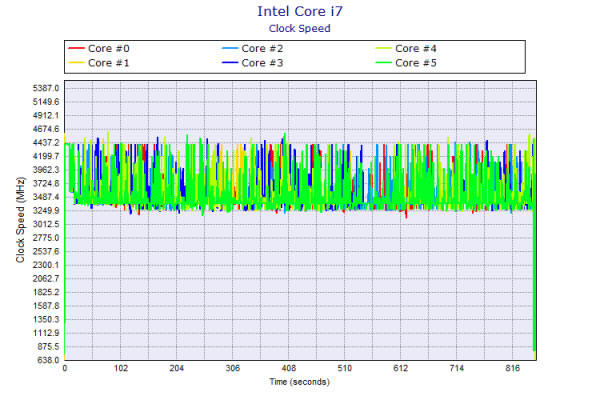Click the 0 x-axis tick label
The image size is (600, 400).
point(65,368)
